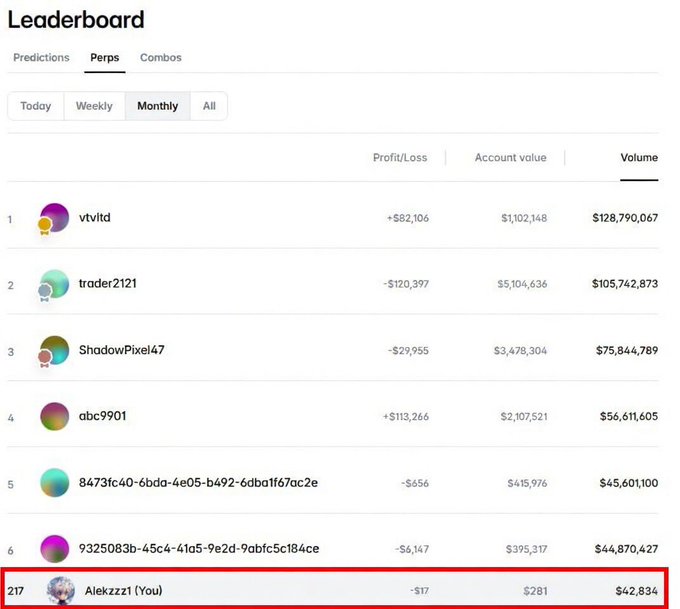Click account value $3,478,304
The width and height of the screenshot is (680, 609).
(520, 350)
